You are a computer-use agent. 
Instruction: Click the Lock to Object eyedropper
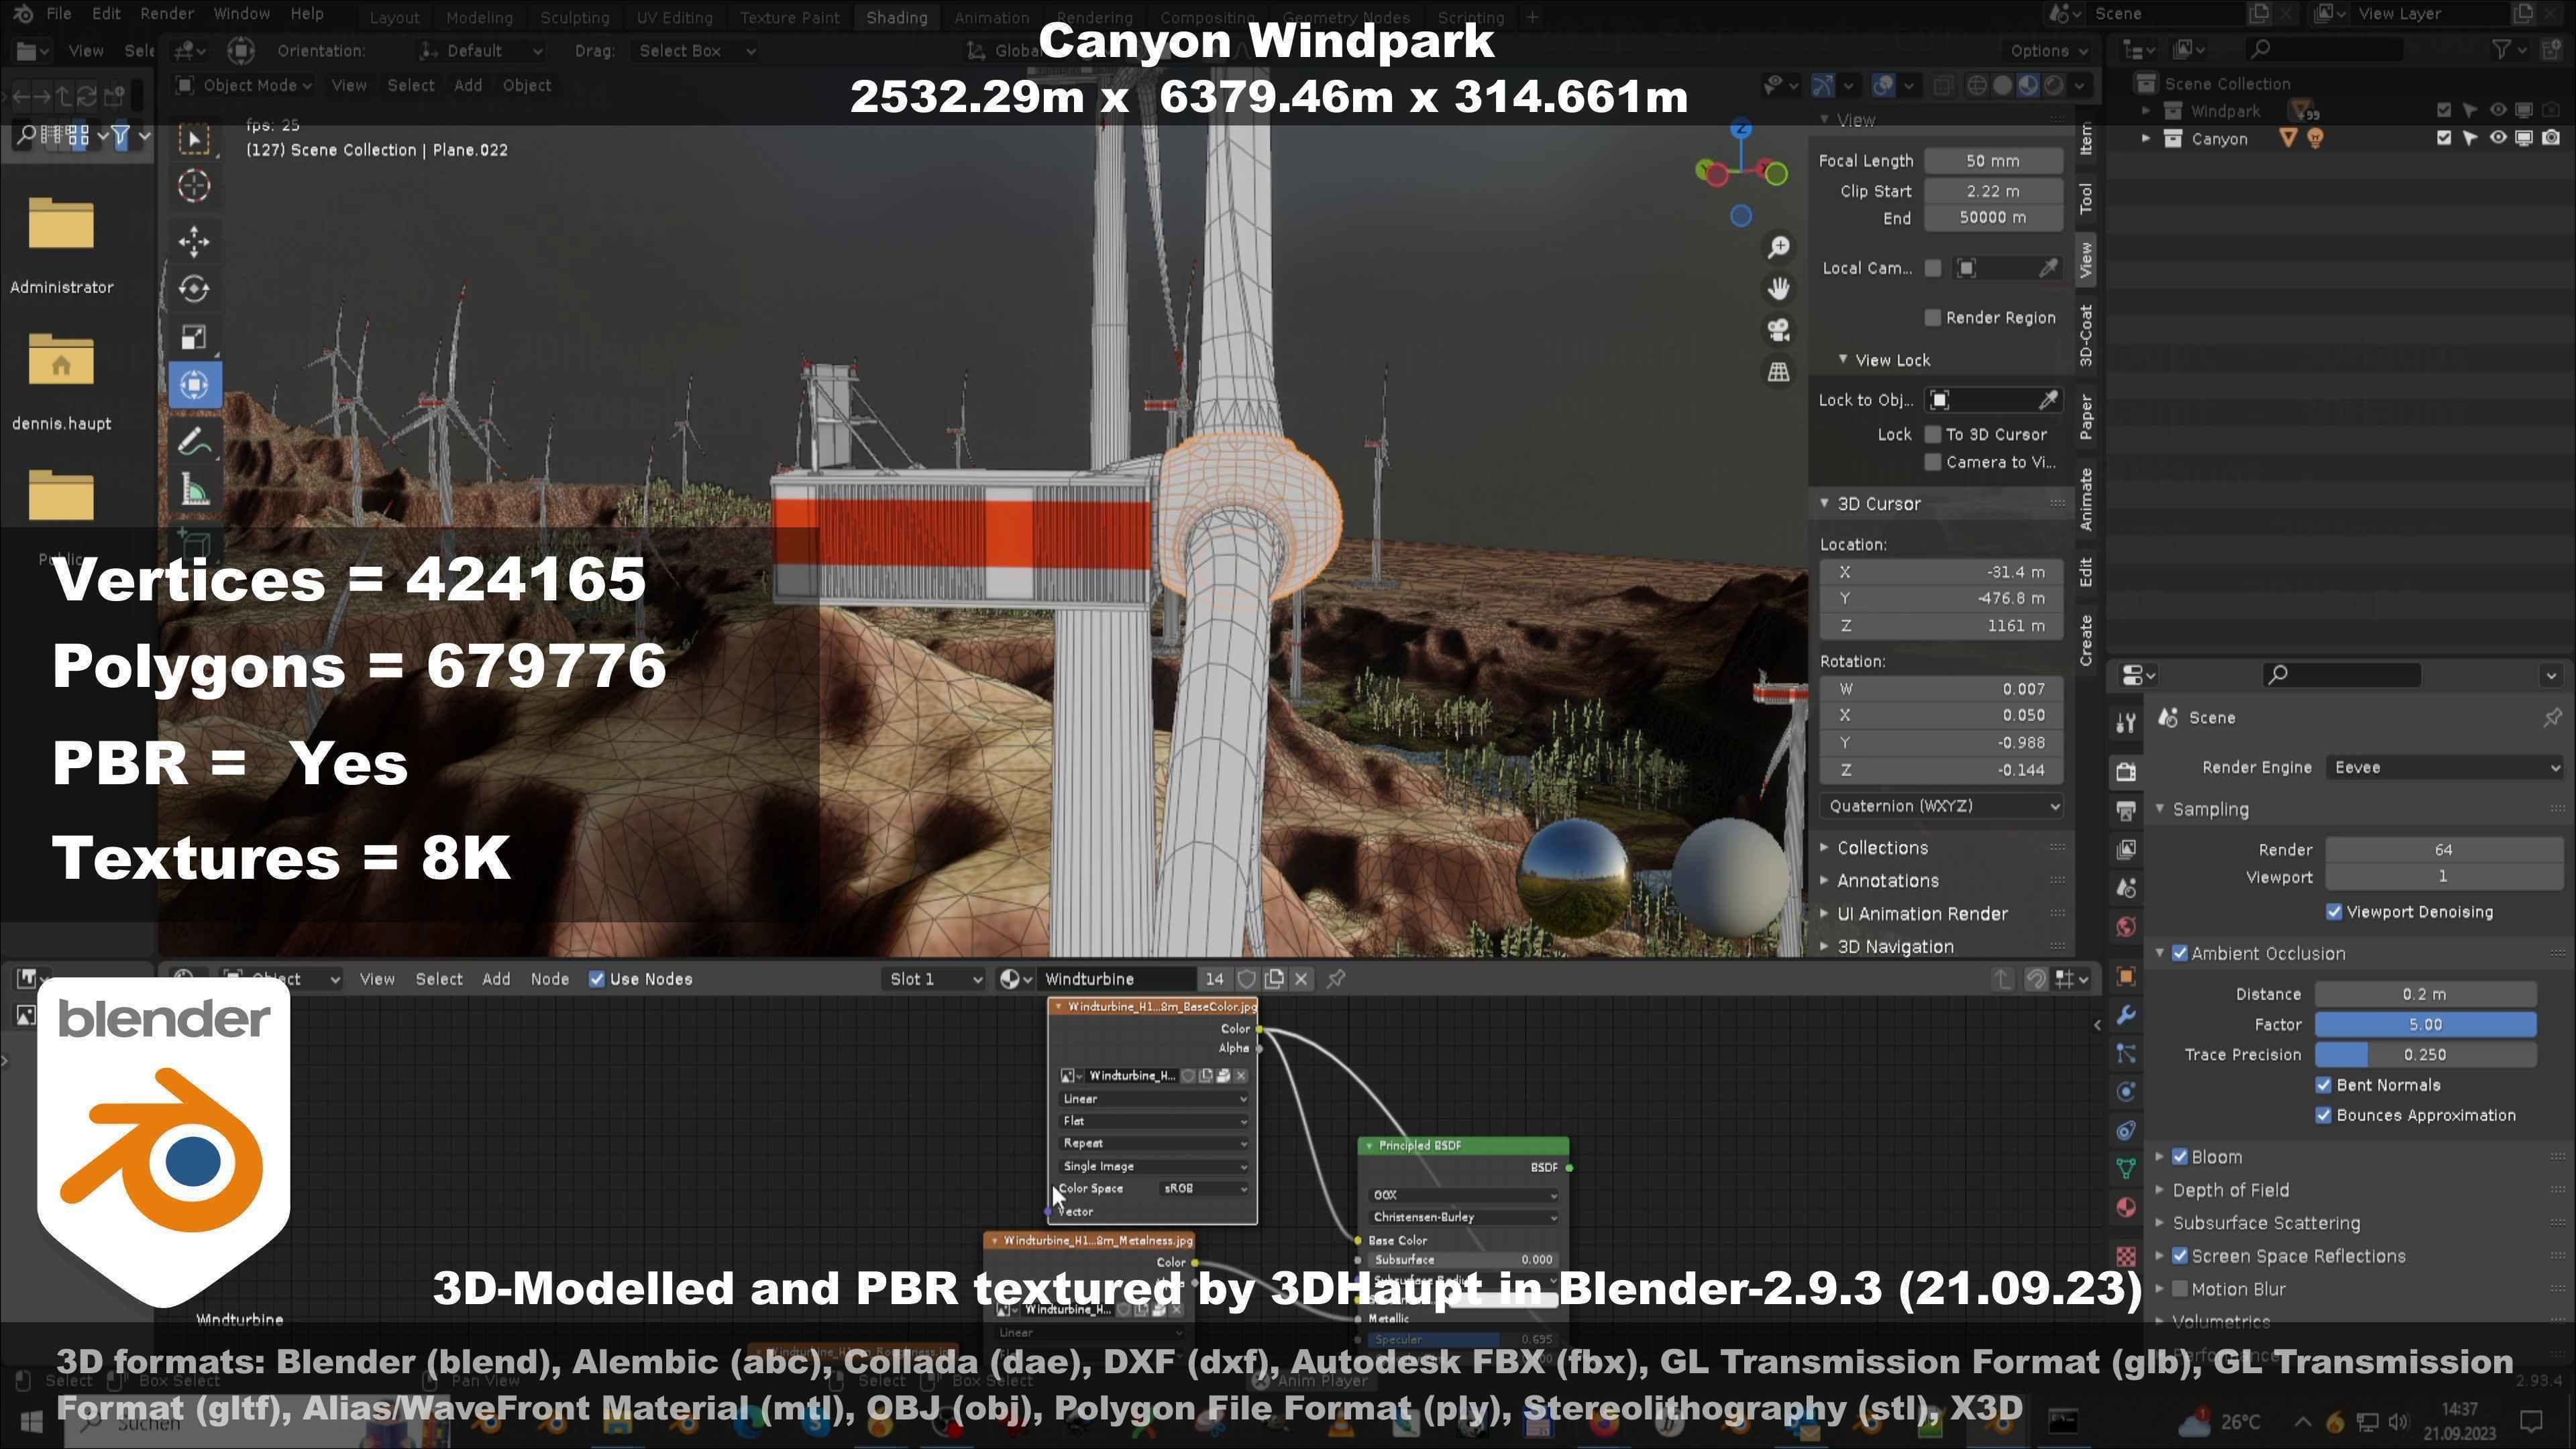click(2048, 400)
